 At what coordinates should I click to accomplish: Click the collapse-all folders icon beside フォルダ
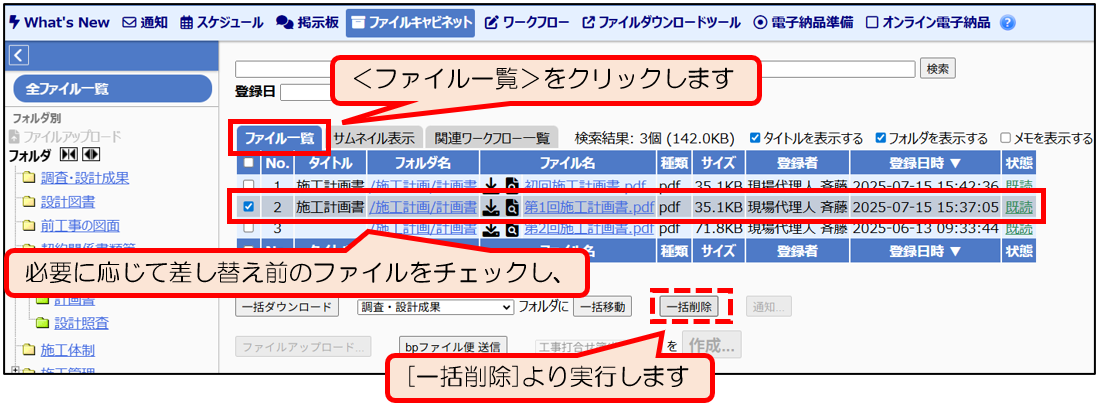coord(69,155)
